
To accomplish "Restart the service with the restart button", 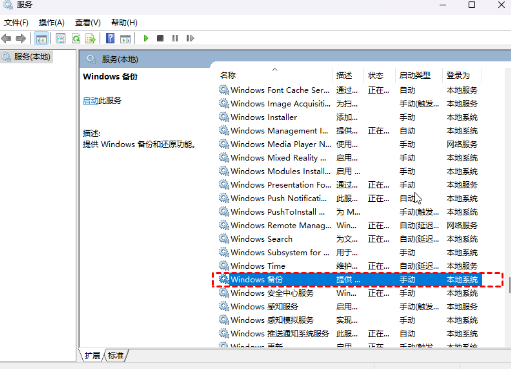I will (190, 38).
